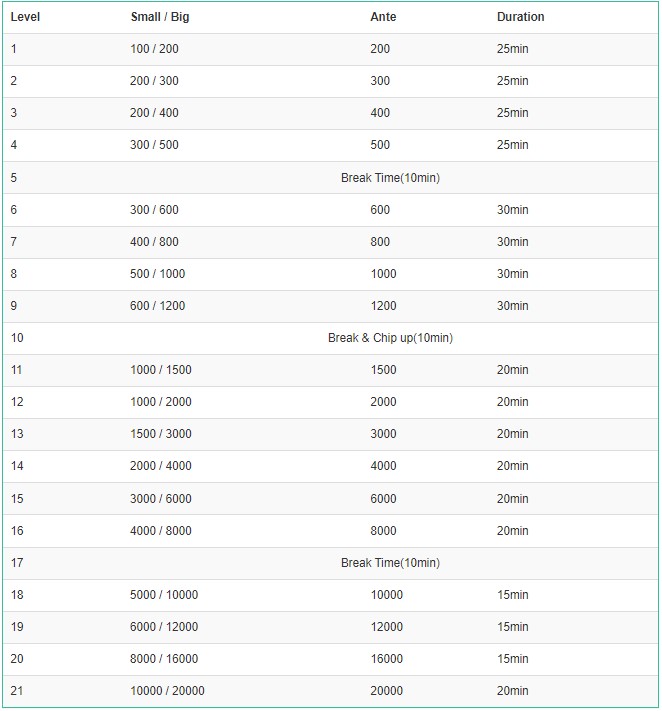The height and width of the screenshot is (711, 662).
Task: Select the ante value 16000
Action: point(386,659)
